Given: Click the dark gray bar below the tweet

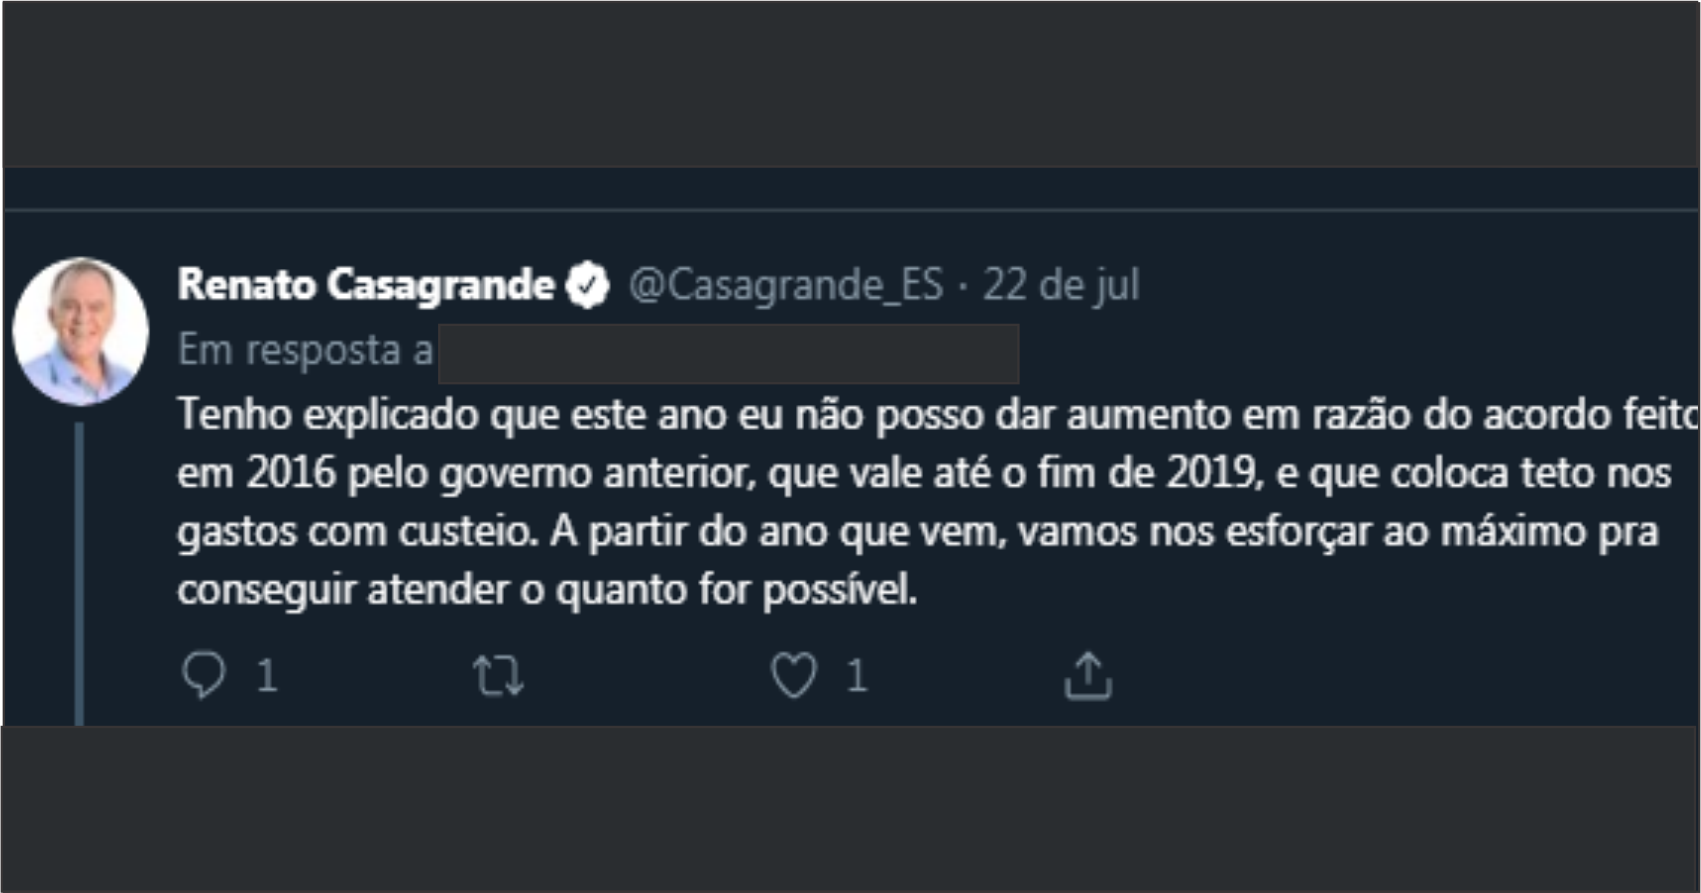Looking at the screenshot, I should 850,808.
